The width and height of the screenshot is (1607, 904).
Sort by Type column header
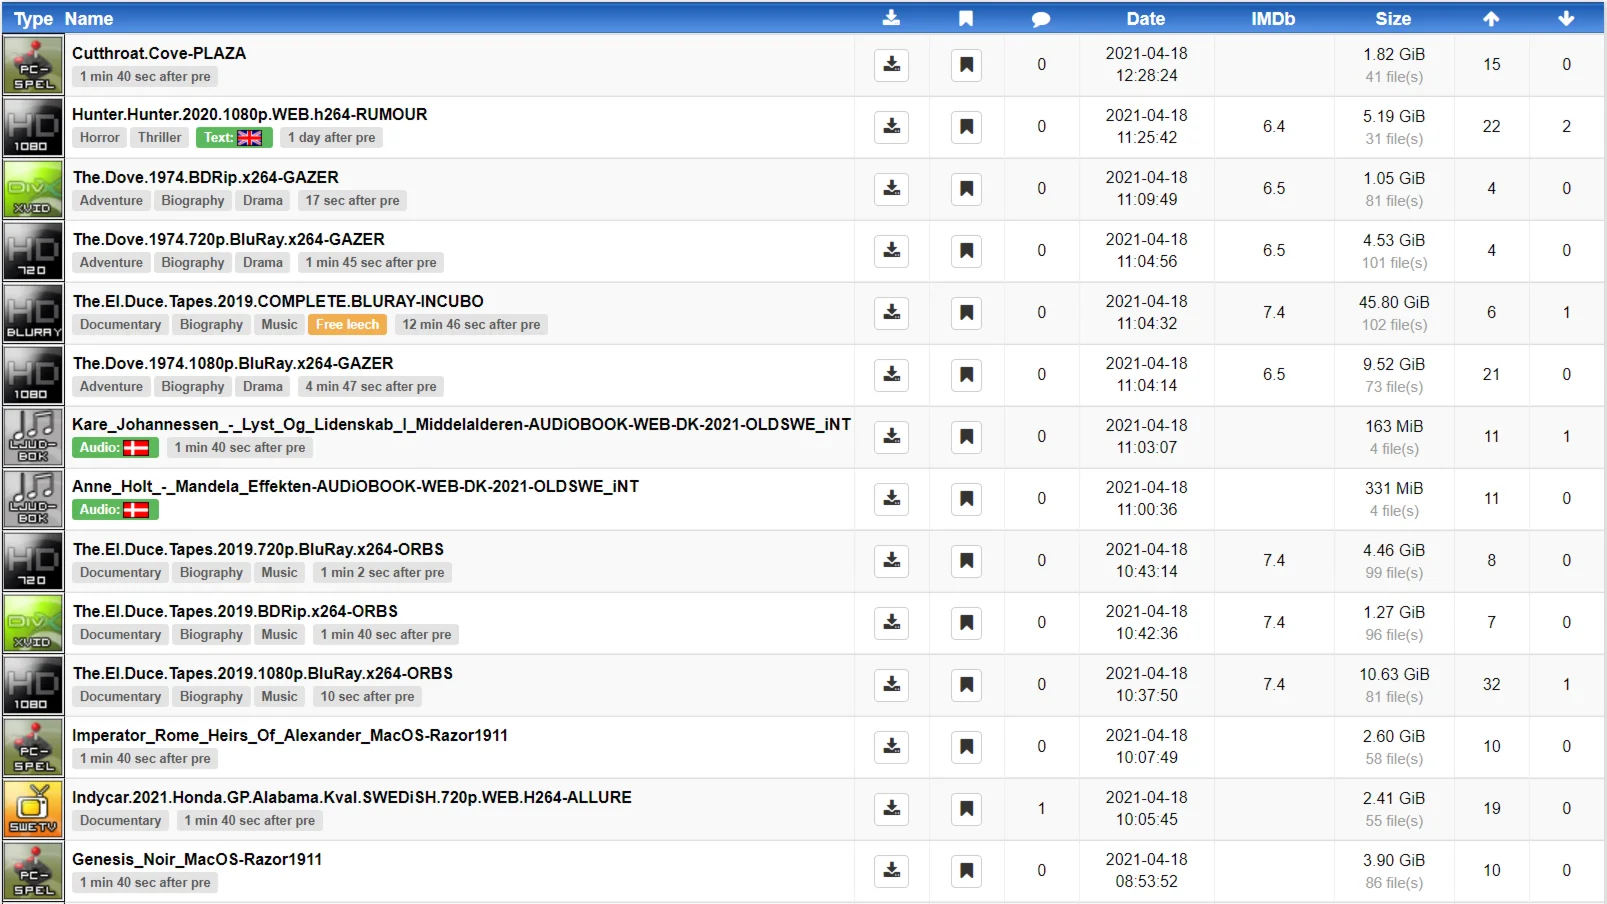(x=33, y=18)
